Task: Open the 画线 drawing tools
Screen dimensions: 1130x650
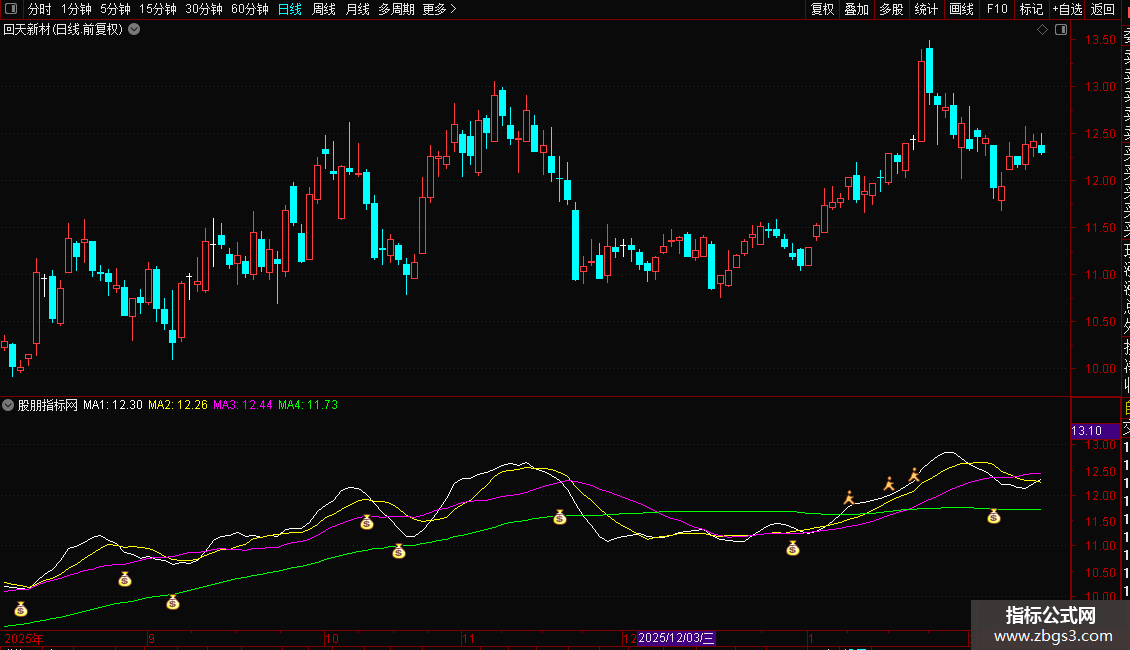Action: pyautogui.click(x=961, y=9)
